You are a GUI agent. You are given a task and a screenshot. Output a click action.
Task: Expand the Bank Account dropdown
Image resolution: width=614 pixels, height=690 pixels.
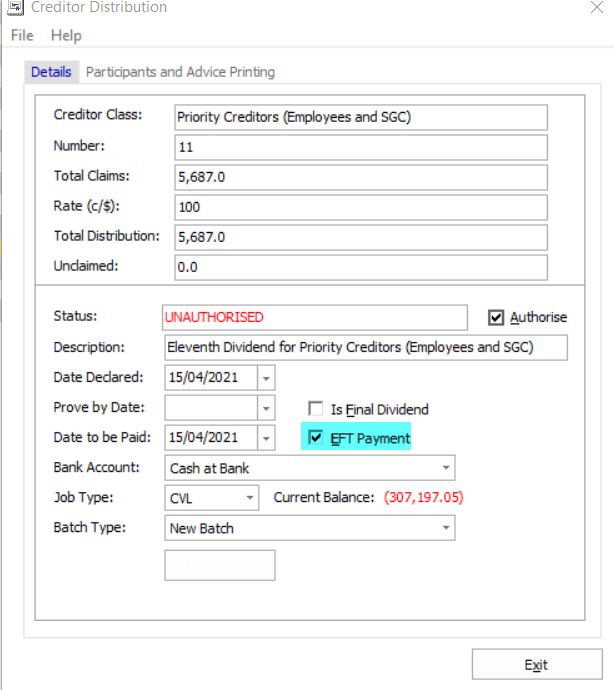point(444,468)
